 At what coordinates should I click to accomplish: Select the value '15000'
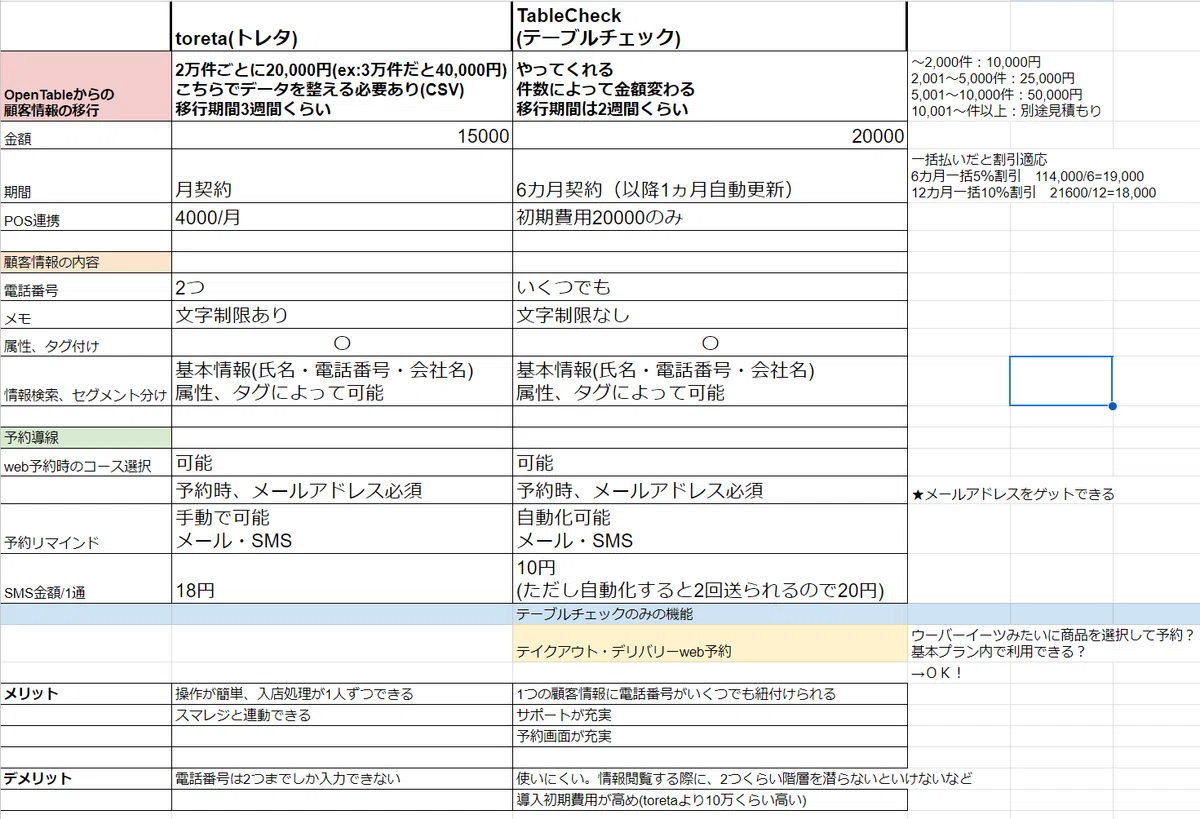341,136
